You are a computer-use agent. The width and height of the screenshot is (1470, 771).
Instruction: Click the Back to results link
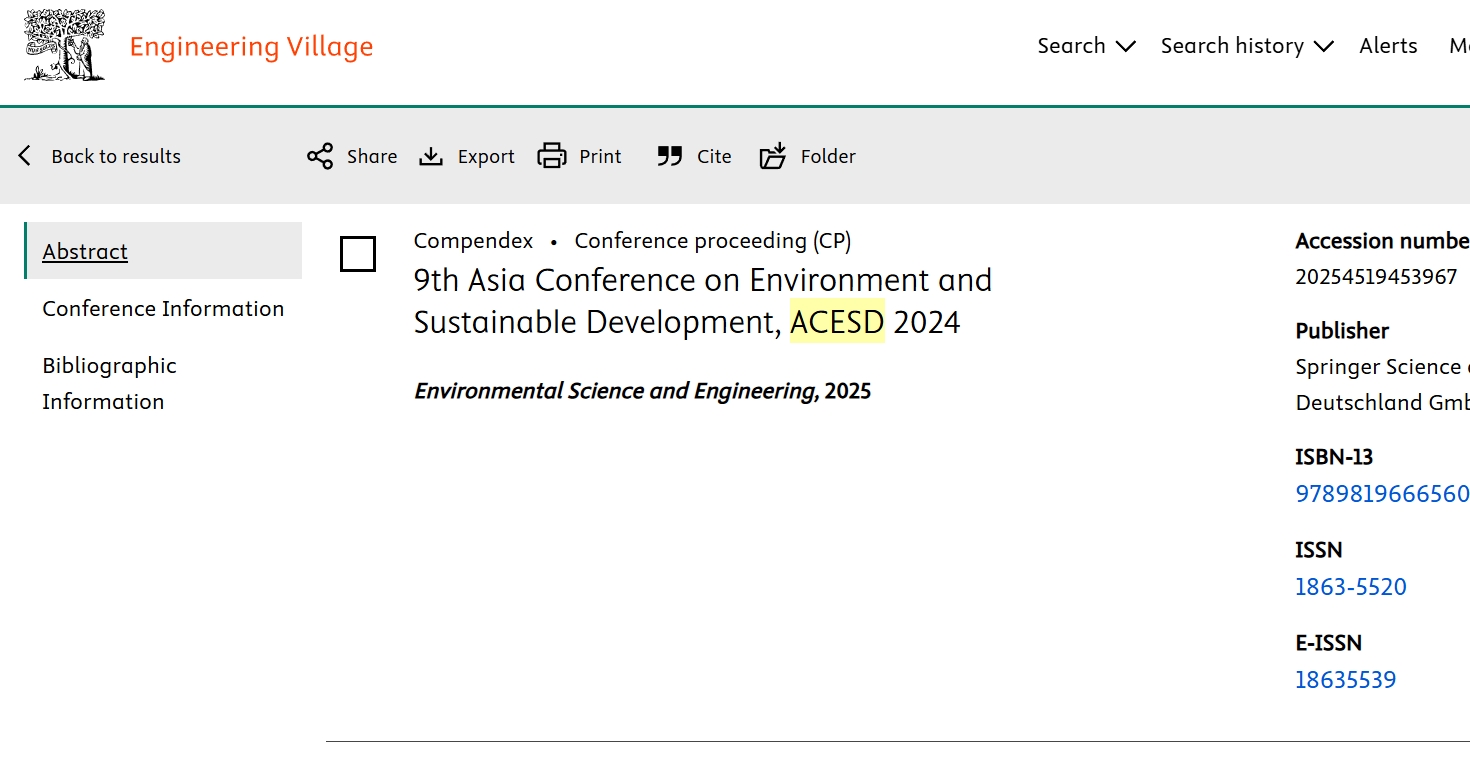[x=116, y=156]
